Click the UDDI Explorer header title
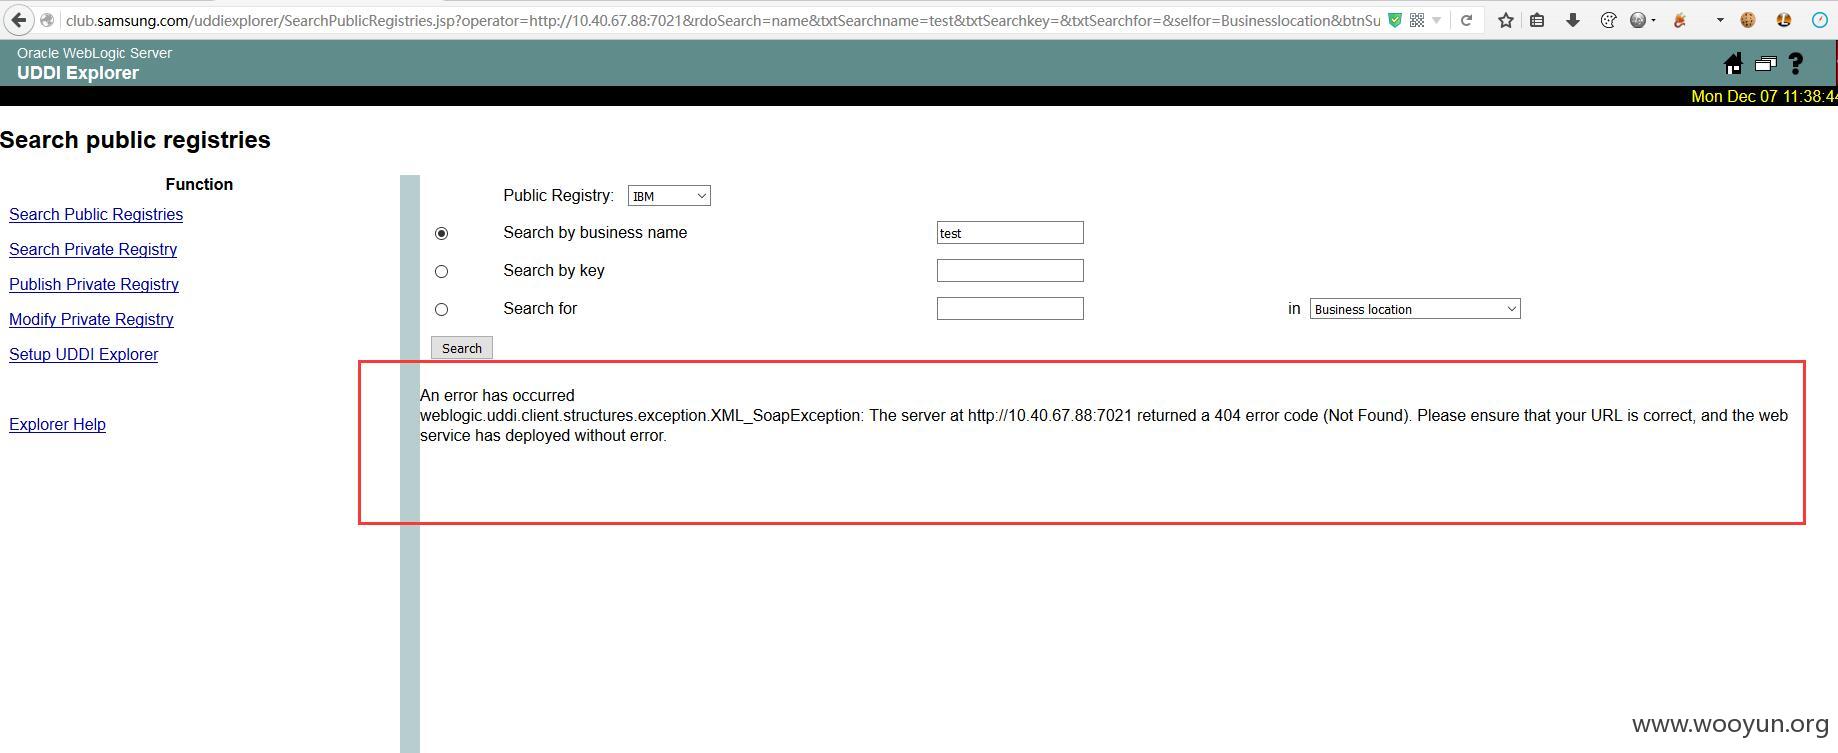 [78, 73]
